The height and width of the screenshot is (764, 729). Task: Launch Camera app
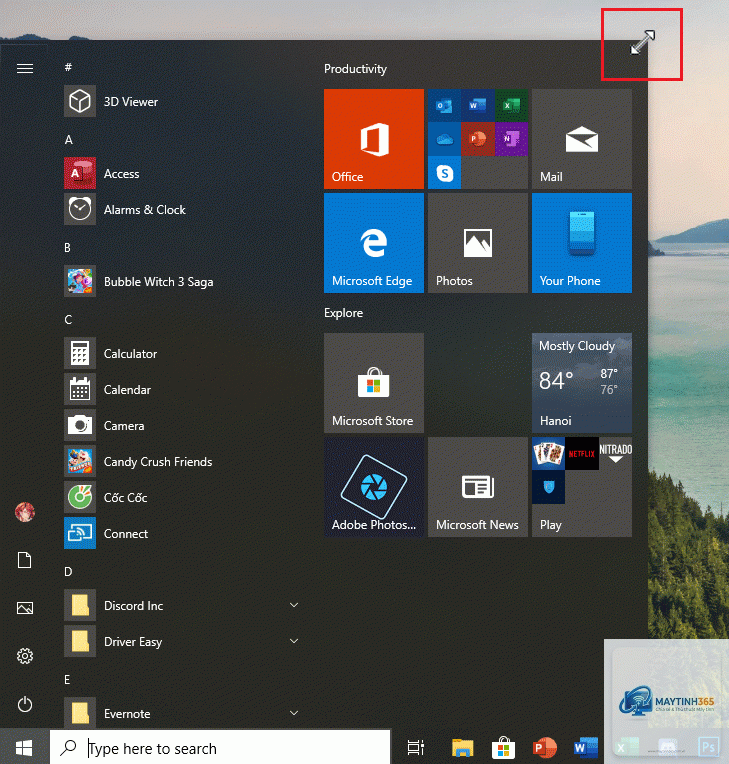point(181,425)
